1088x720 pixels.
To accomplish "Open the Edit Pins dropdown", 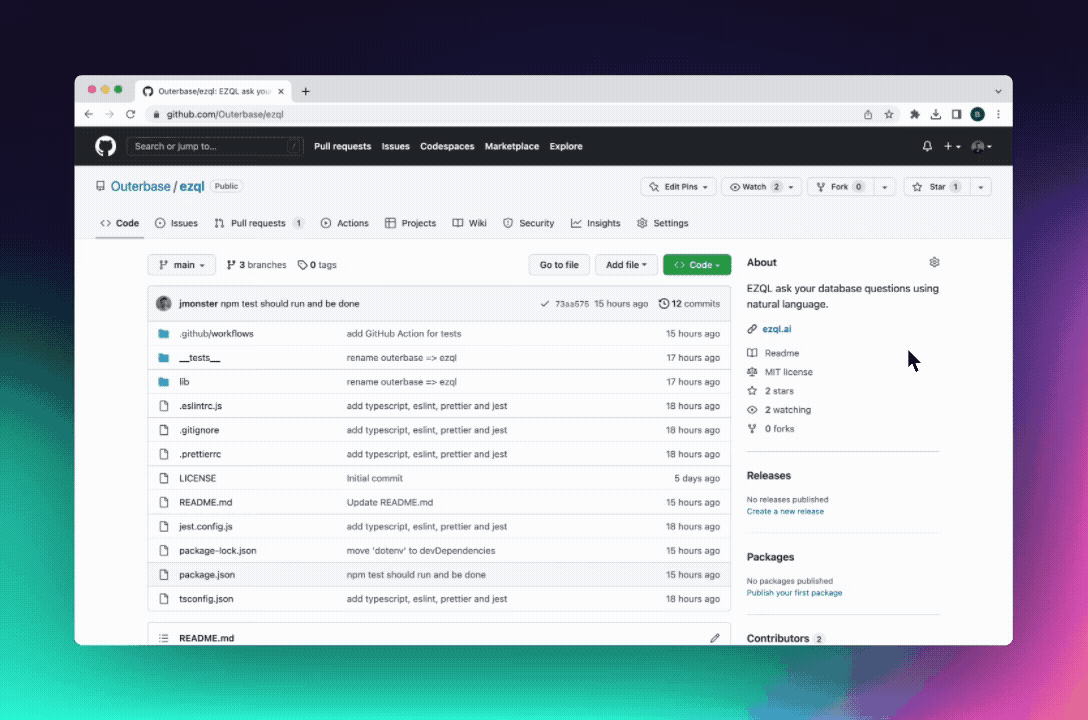I will [678, 186].
